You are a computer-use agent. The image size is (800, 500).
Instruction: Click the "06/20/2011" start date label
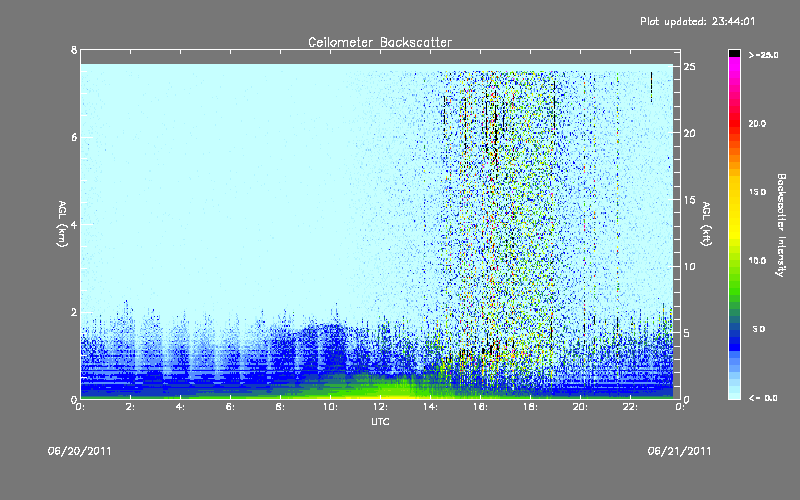(80, 451)
